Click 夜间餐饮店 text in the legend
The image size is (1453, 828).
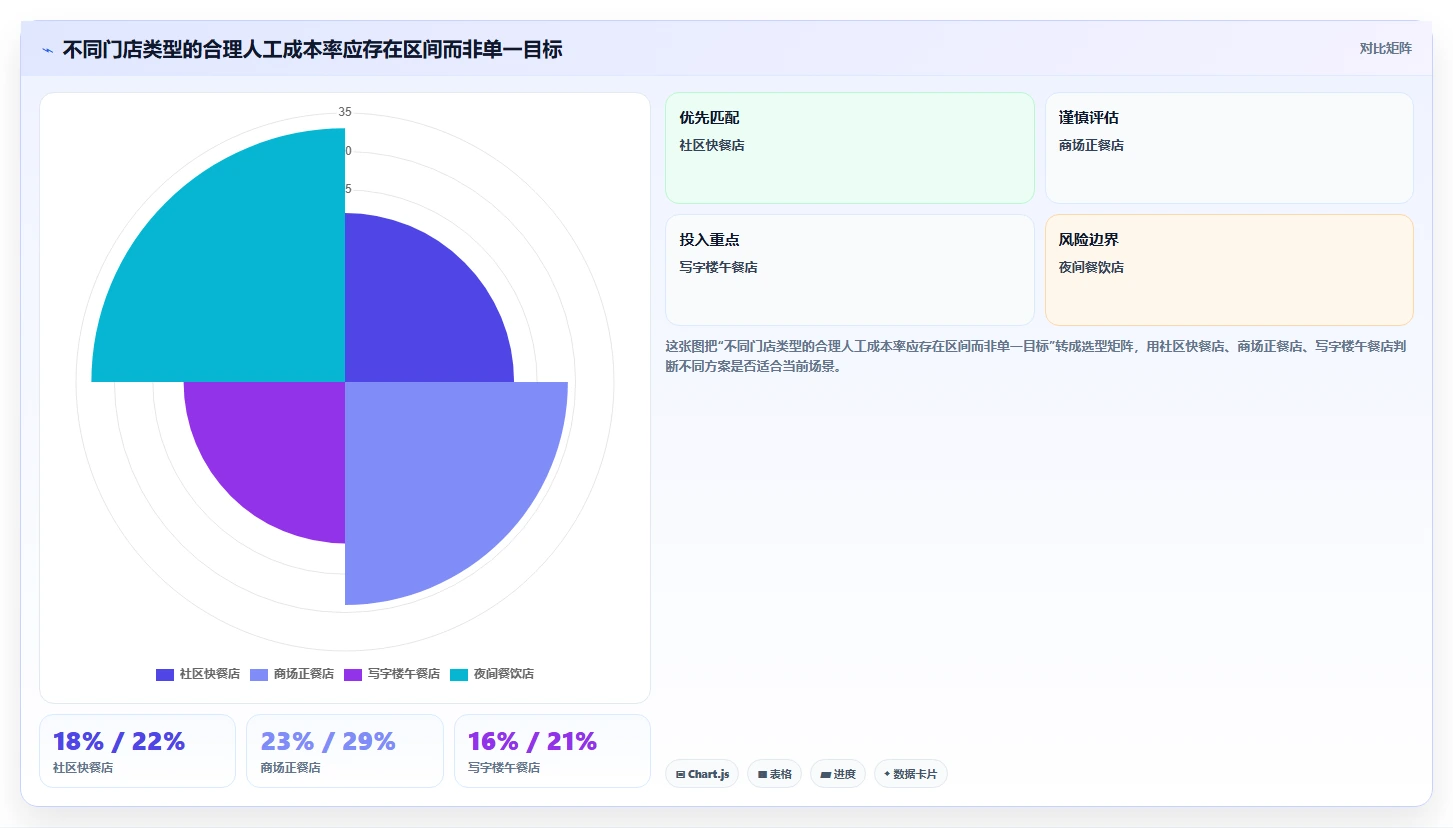click(504, 674)
